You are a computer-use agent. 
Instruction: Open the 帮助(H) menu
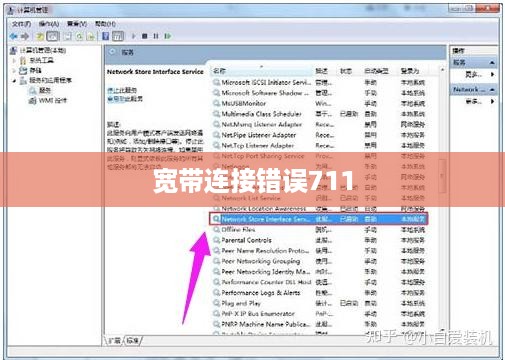coord(105,24)
